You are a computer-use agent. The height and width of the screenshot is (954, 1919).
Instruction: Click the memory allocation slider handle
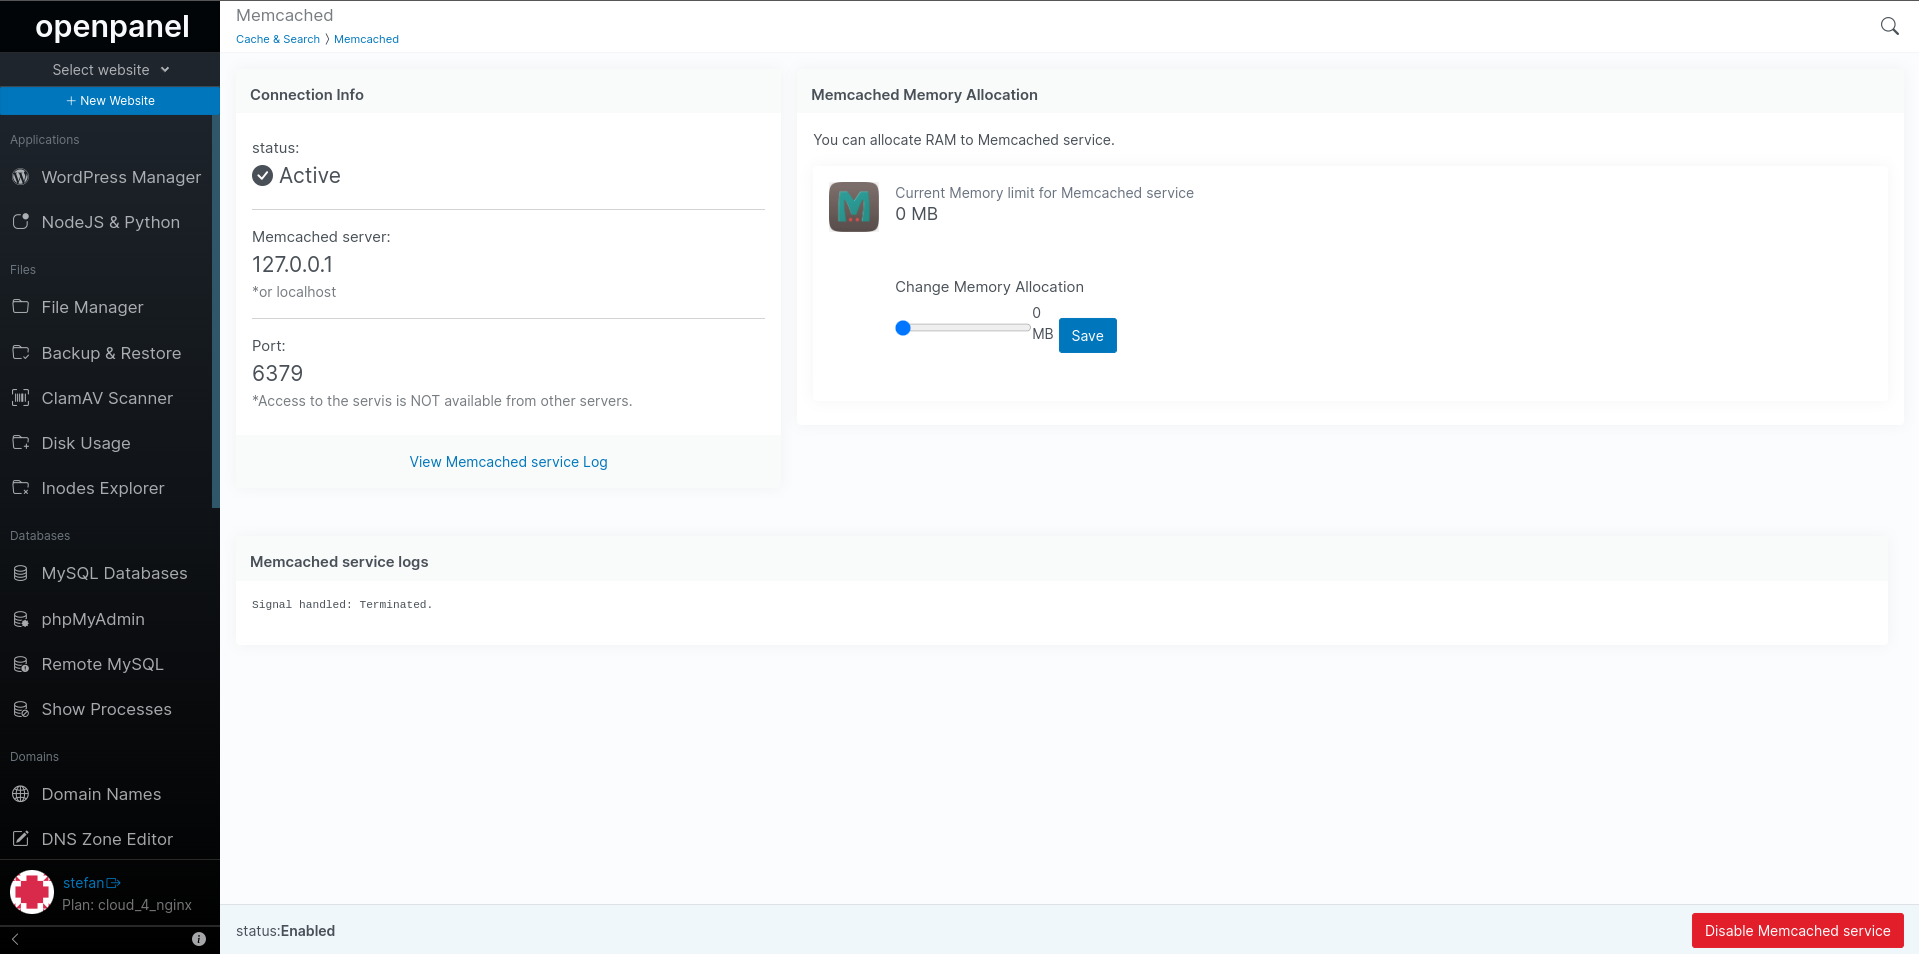[x=903, y=328]
